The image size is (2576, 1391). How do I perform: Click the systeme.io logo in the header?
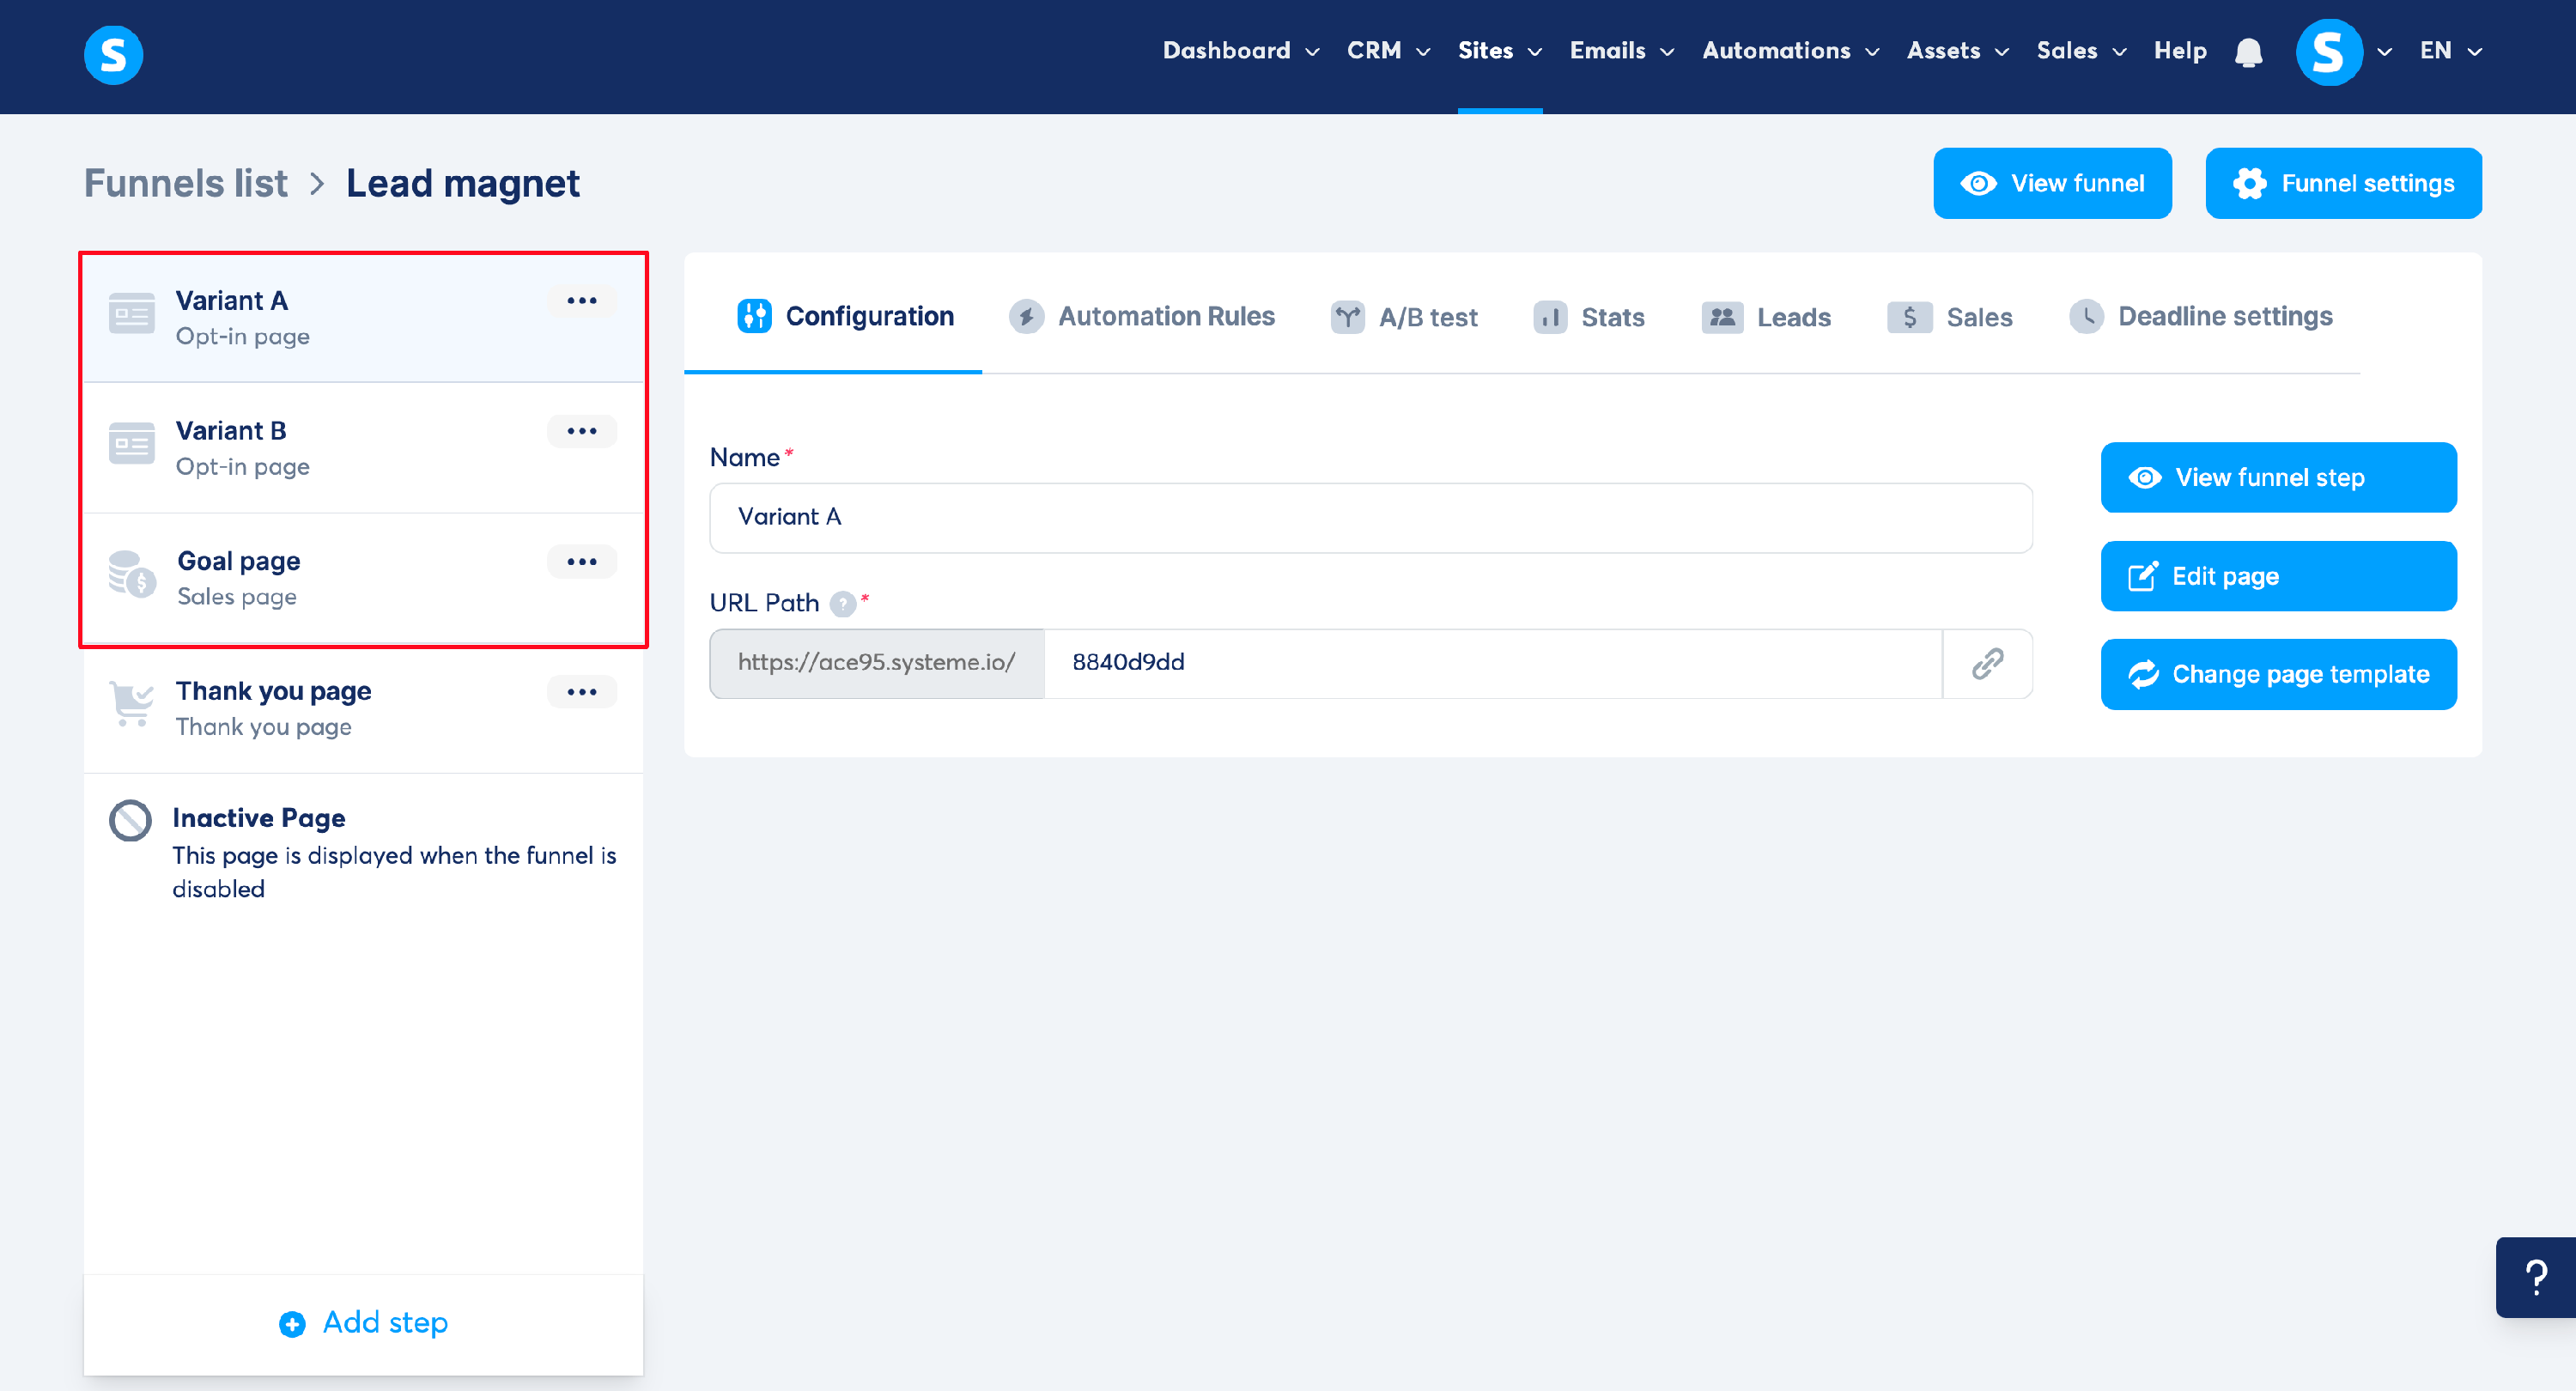click(x=113, y=54)
